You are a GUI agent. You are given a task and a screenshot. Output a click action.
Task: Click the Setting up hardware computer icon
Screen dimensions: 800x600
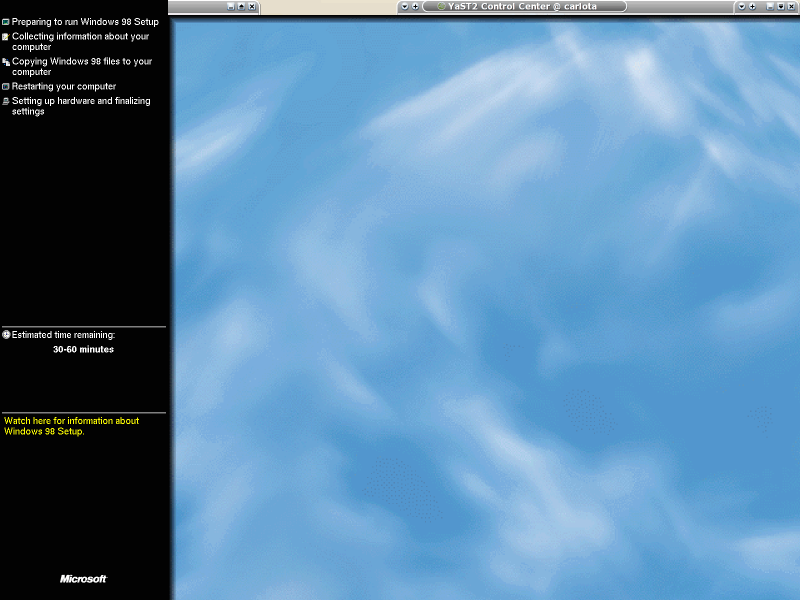(x=6, y=101)
